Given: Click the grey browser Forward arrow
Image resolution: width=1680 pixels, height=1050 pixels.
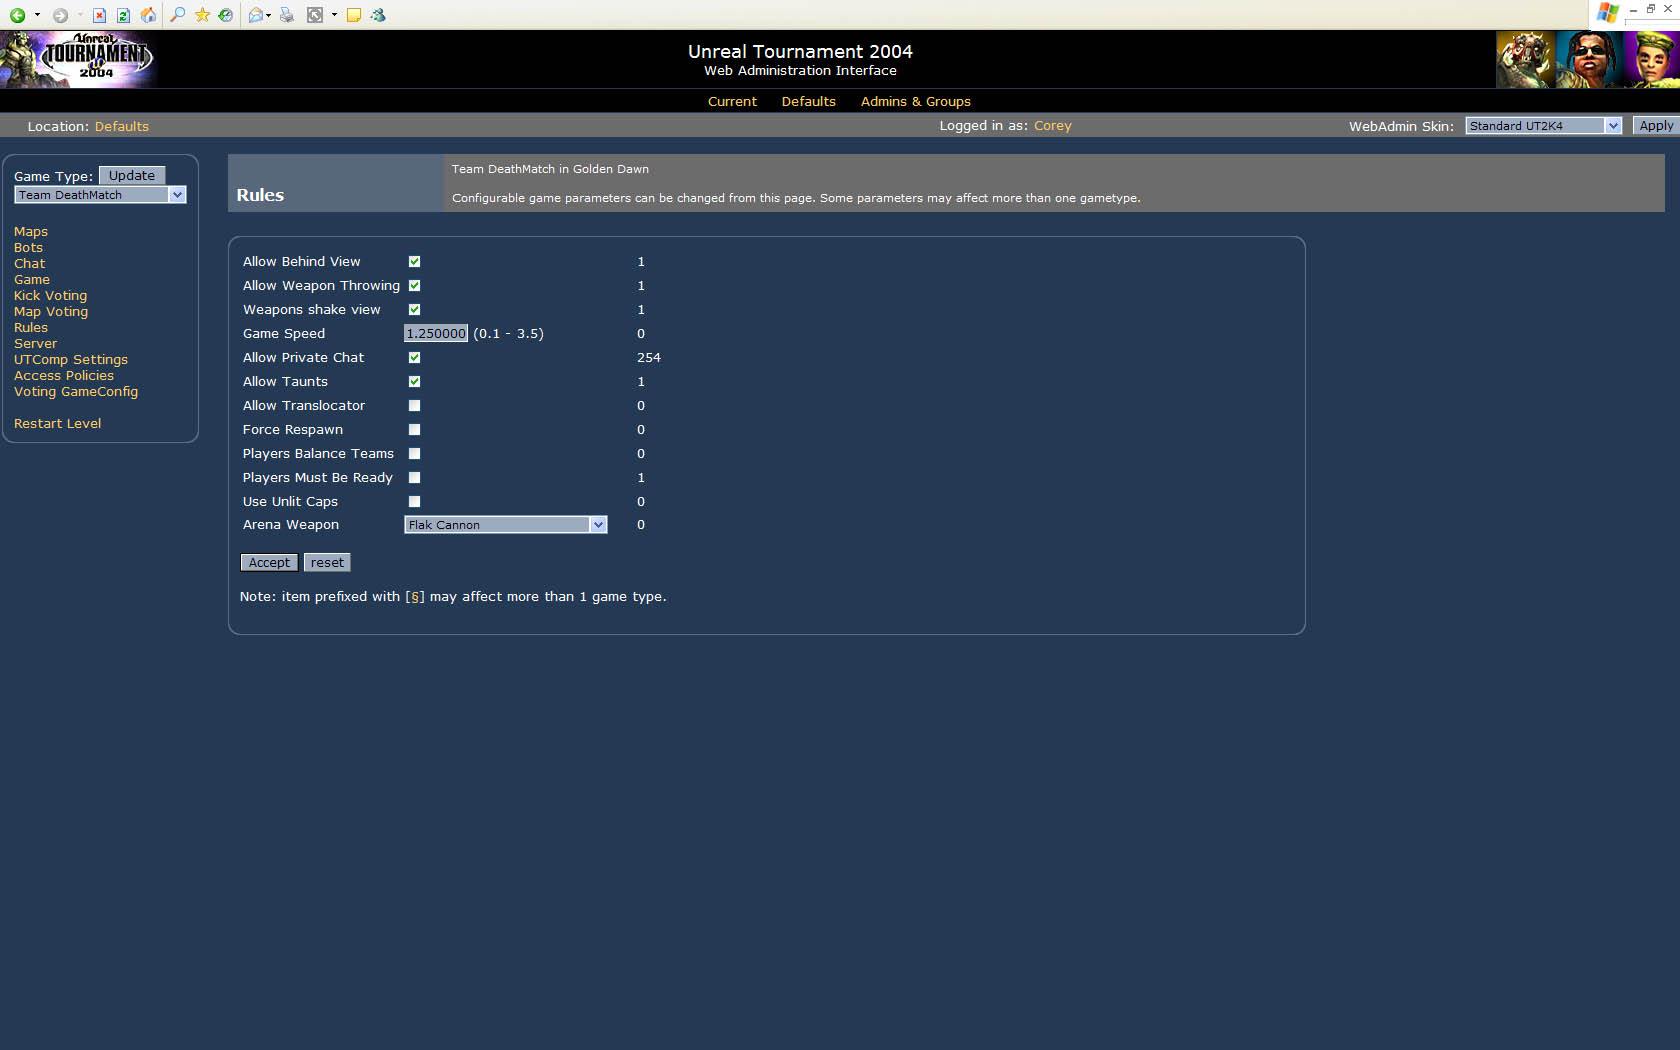Looking at the screenshot, I should click(60, 15).
